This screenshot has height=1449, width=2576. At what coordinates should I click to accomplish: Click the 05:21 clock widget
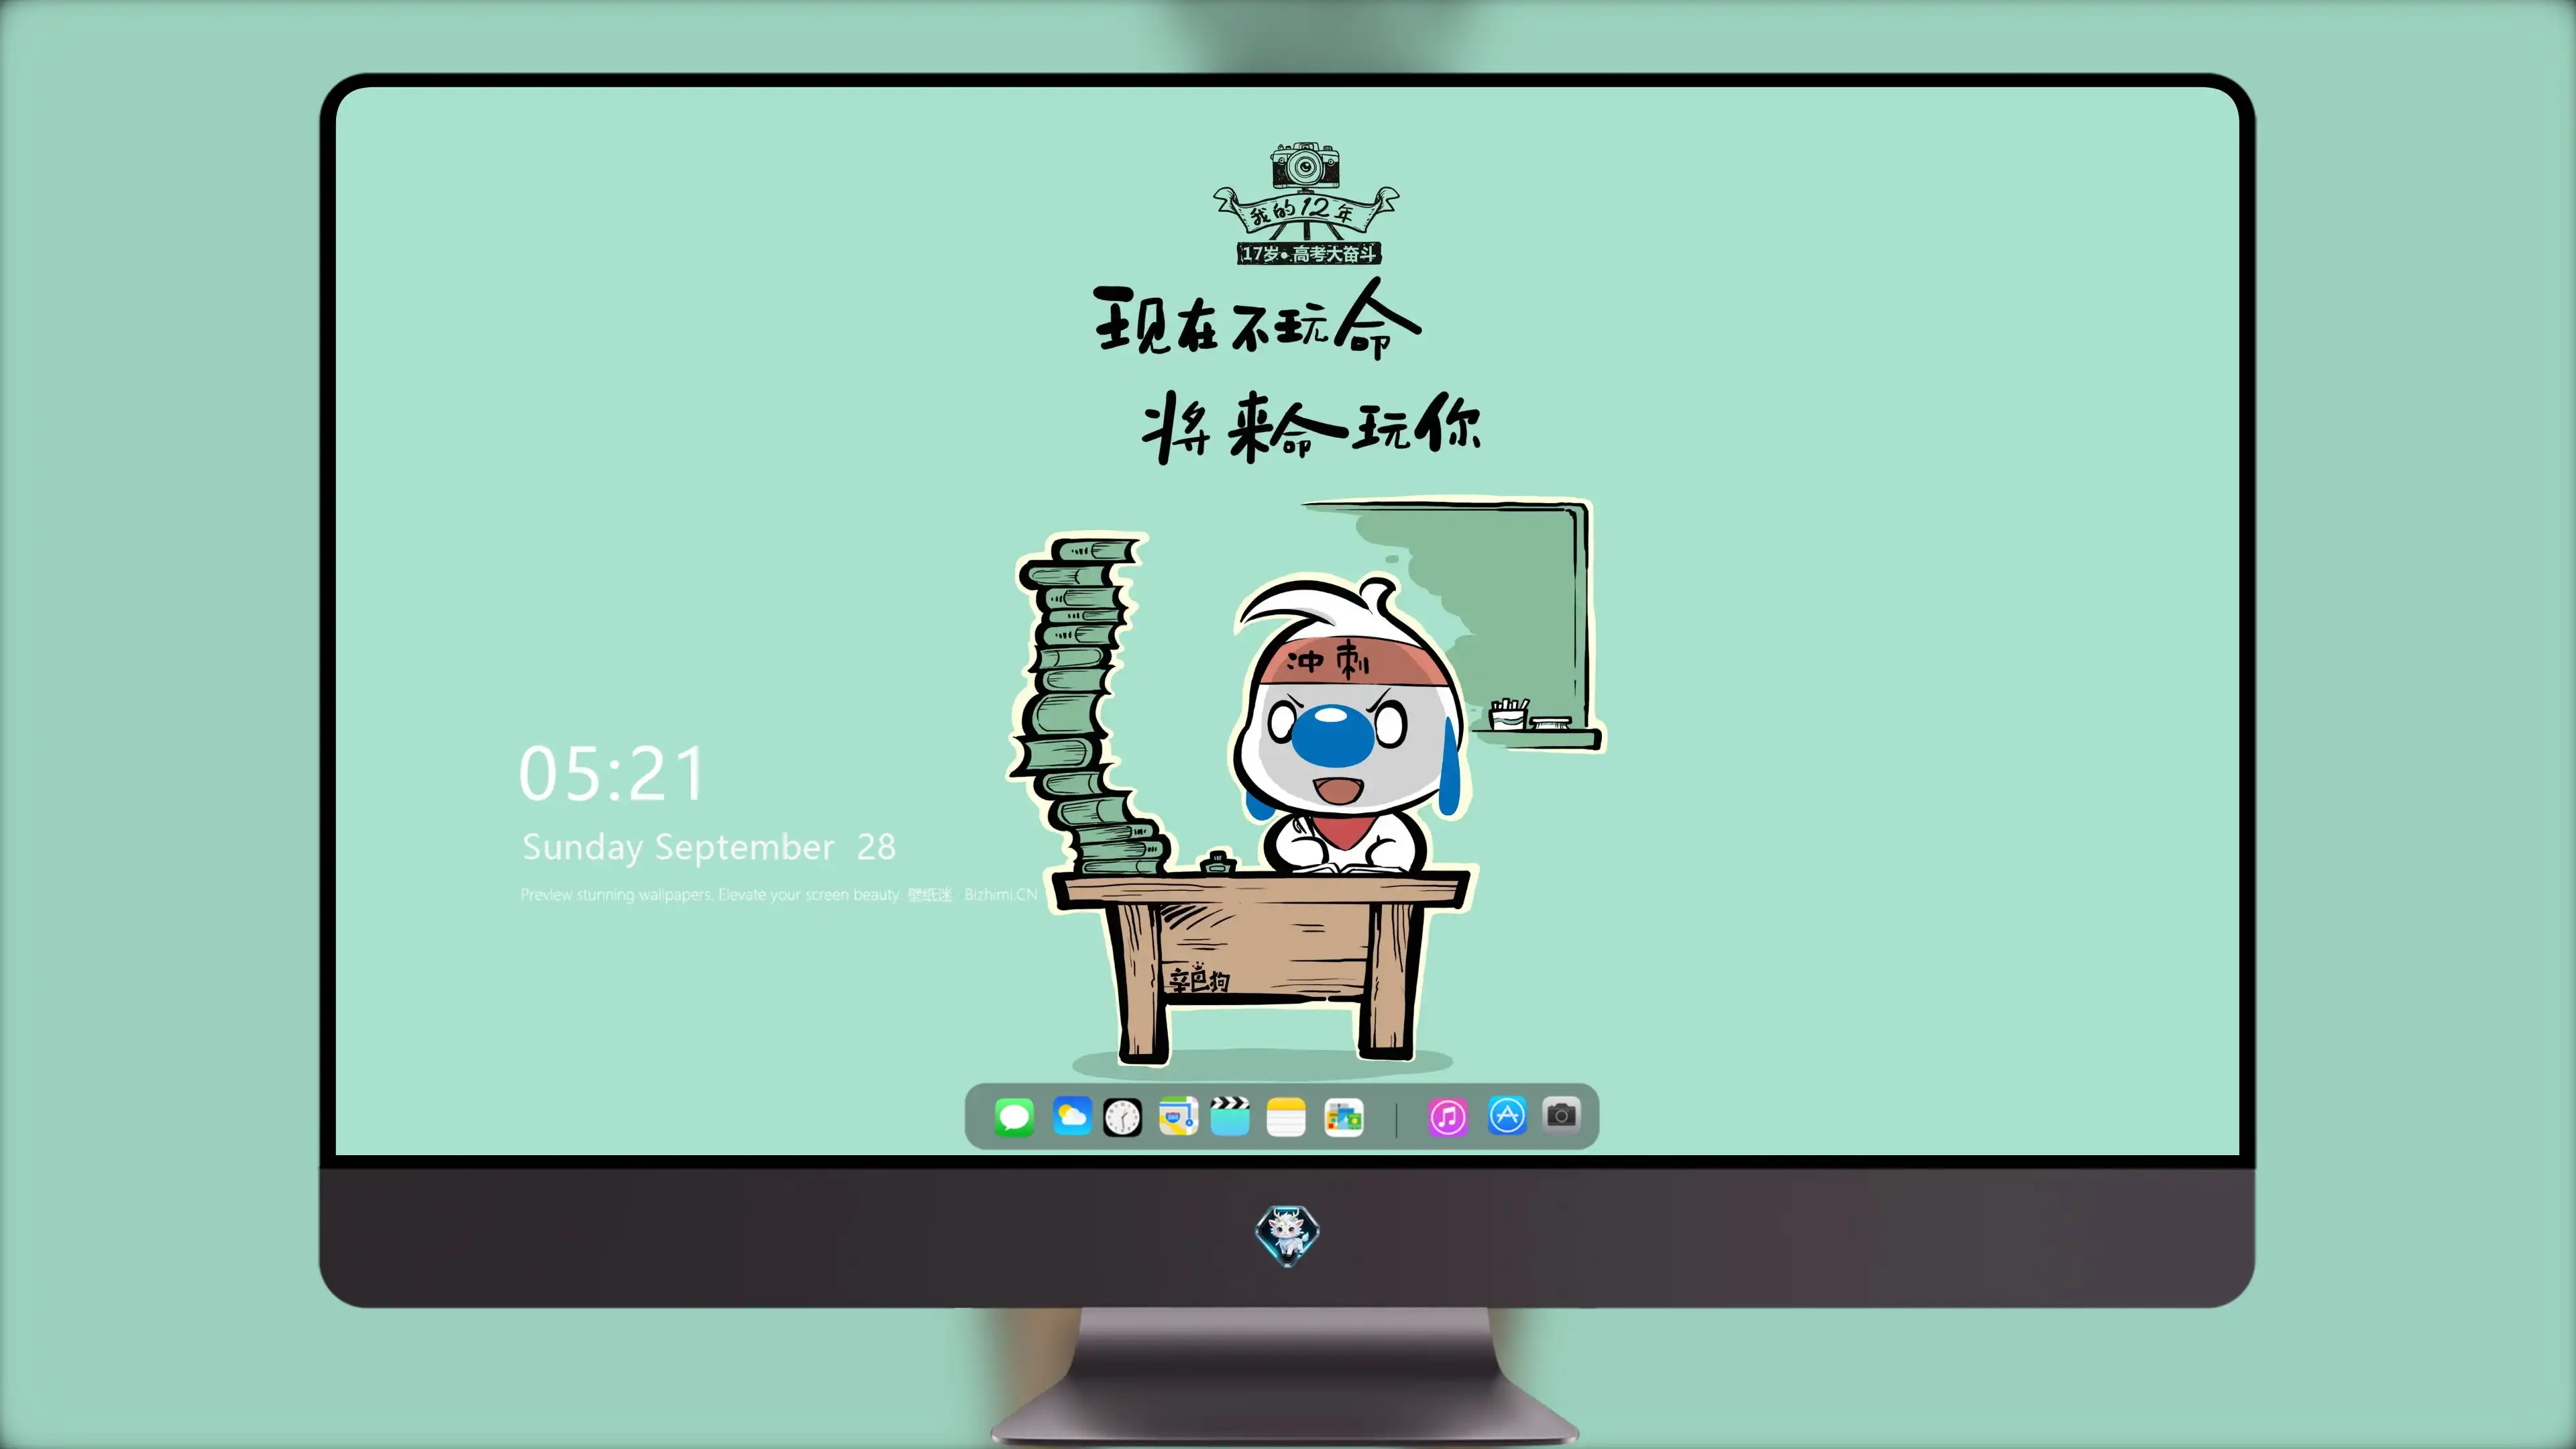point(612,773)
